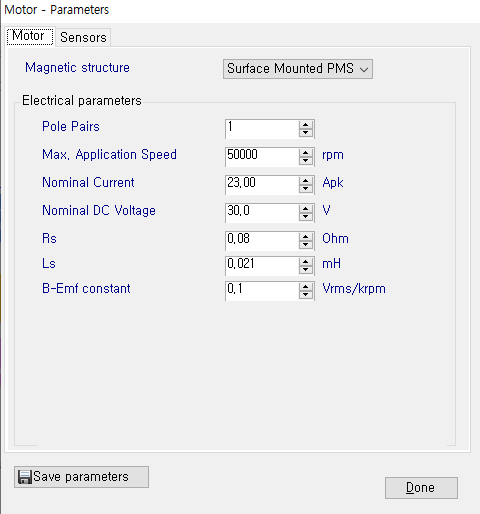Increase Rs value with up arrow
The width and height of the screenshot is (480, 514).
pyautogui.click(x=306, y=237)
